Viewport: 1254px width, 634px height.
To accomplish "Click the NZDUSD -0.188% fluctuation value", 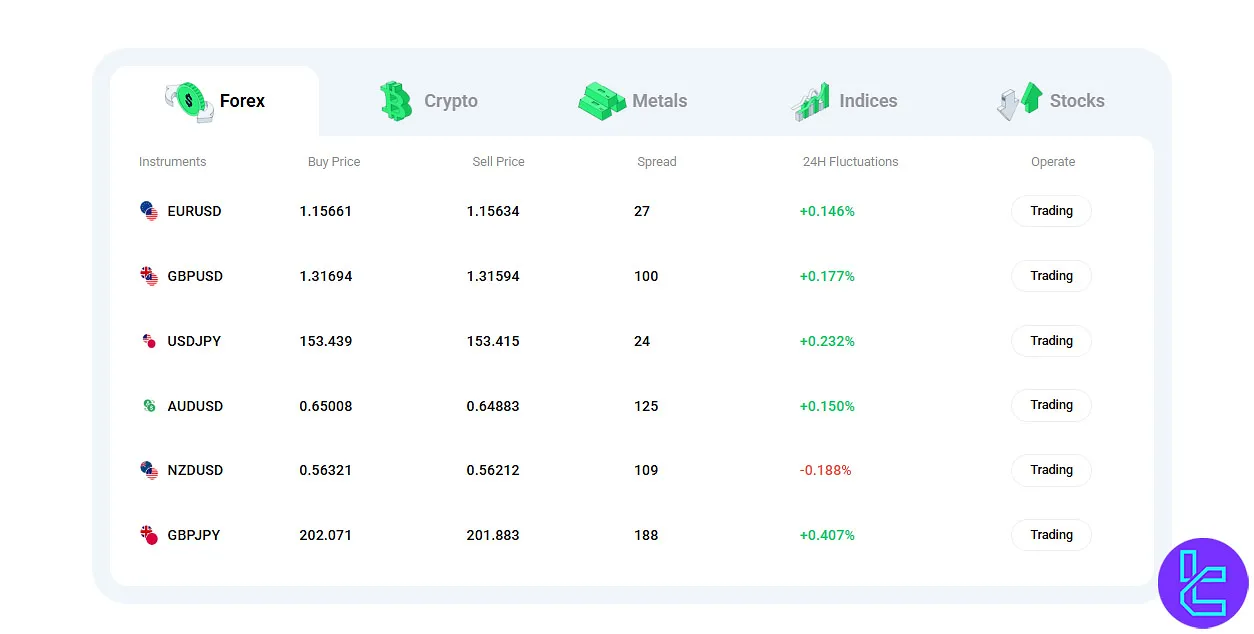I will (826, 470).
